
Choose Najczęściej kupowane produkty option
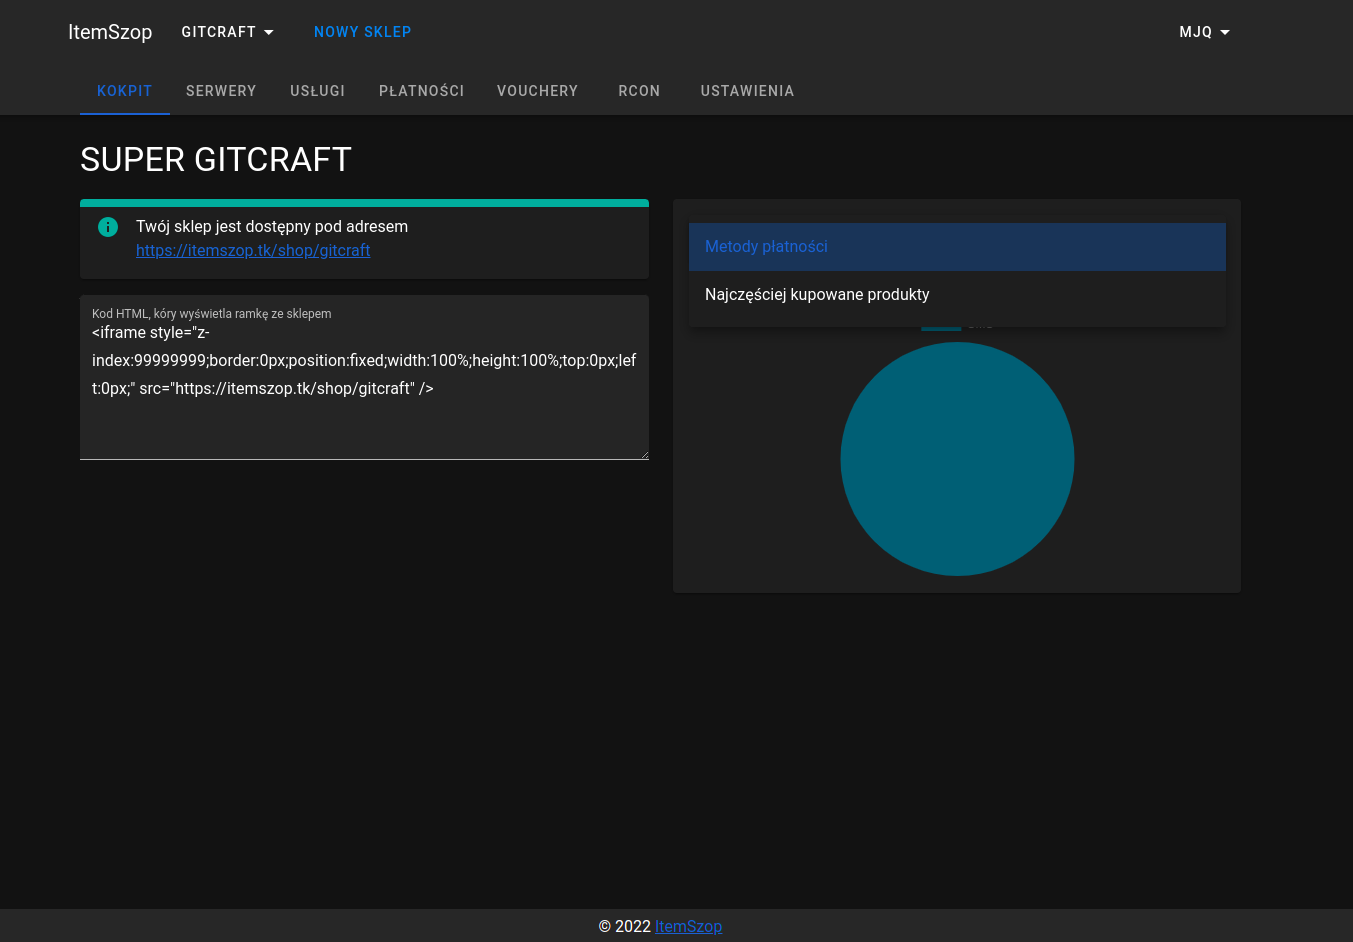tap(957, 295)
